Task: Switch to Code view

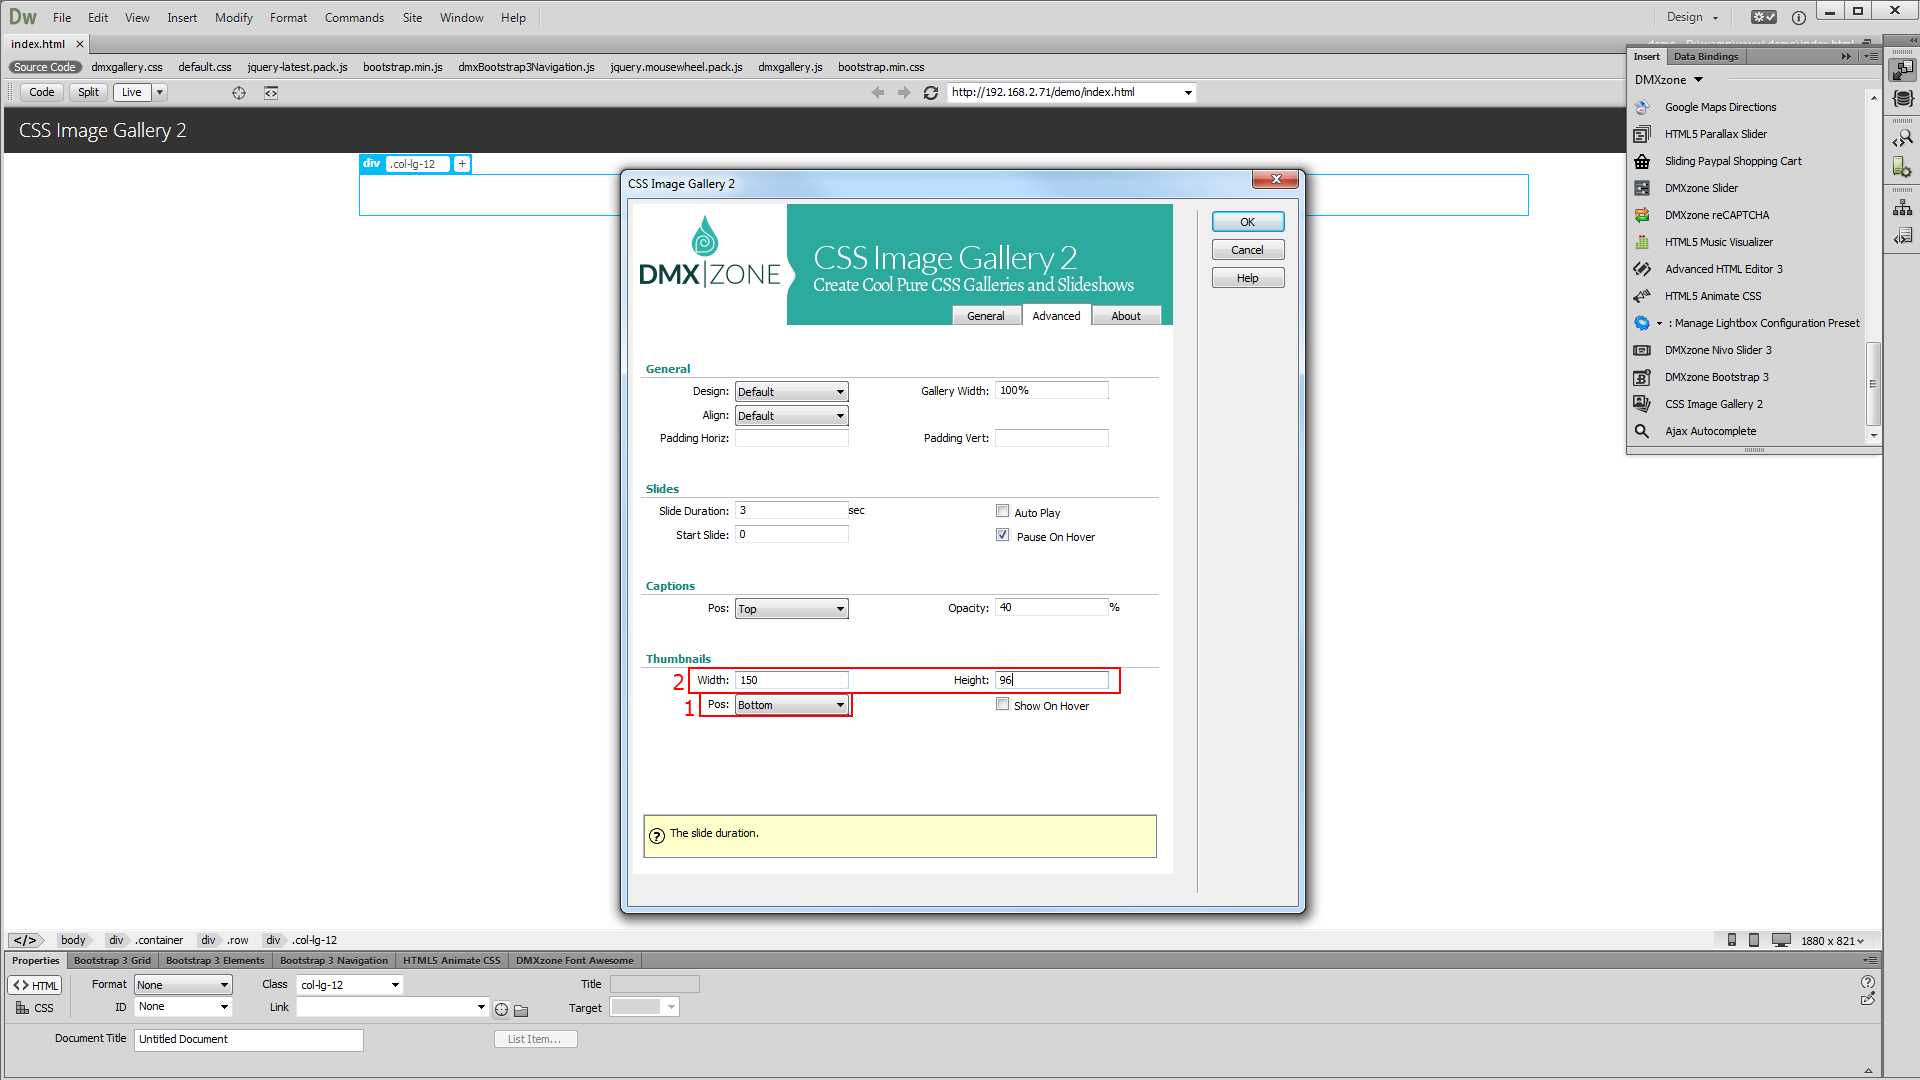Action: [x=42, y=93]
